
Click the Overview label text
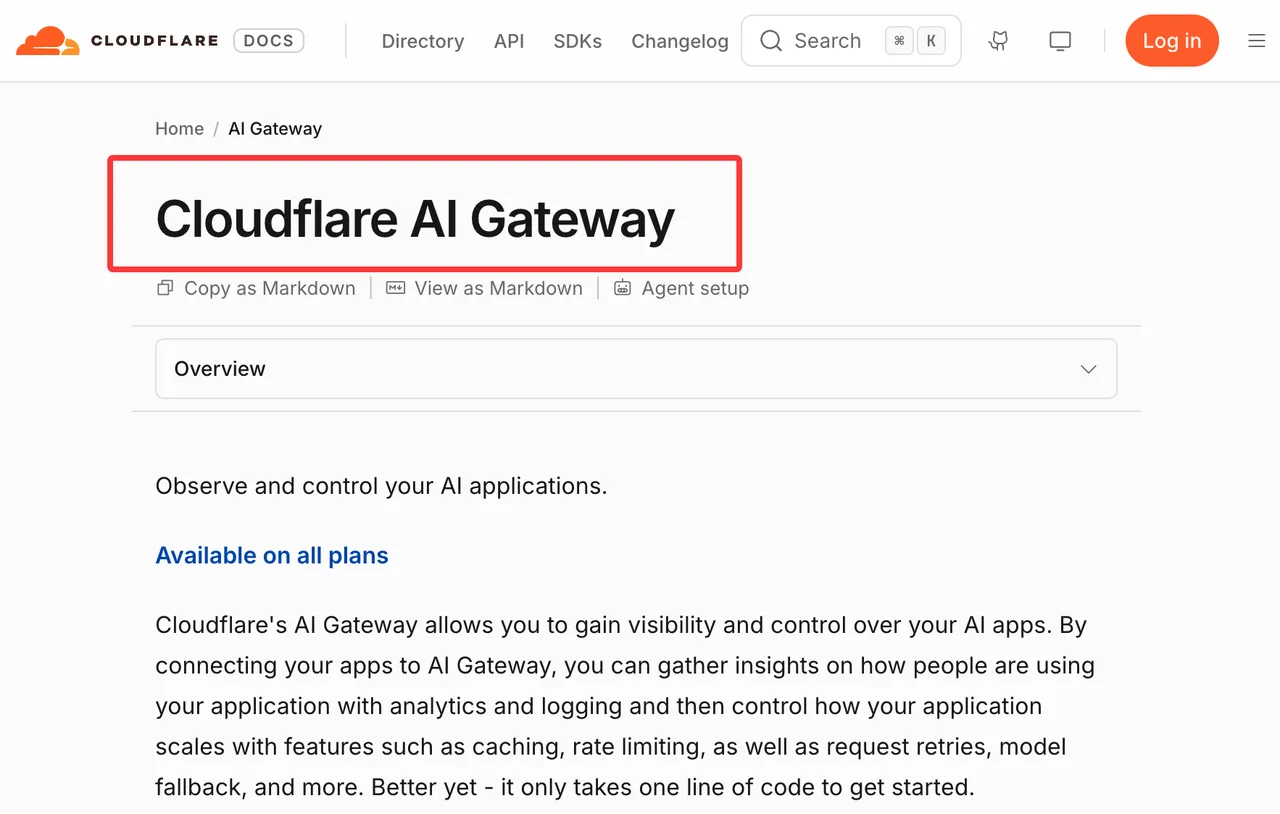tap(220, 369)
